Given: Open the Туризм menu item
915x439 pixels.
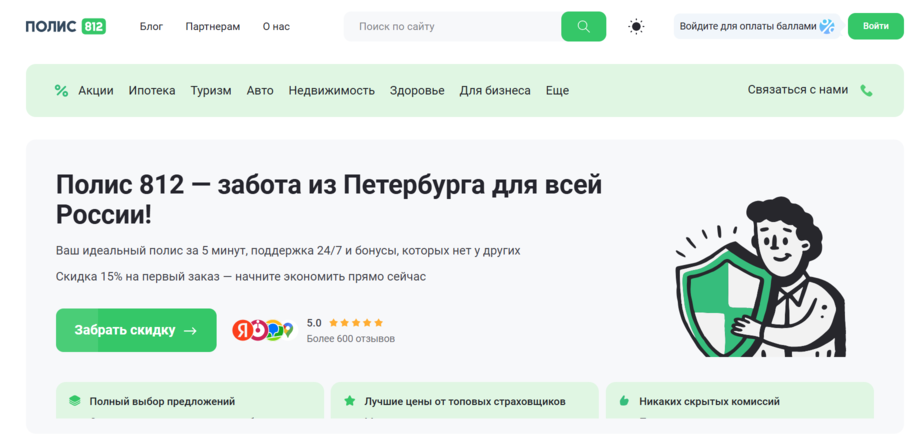Looking at the screenshot, I should pos(211,90).
